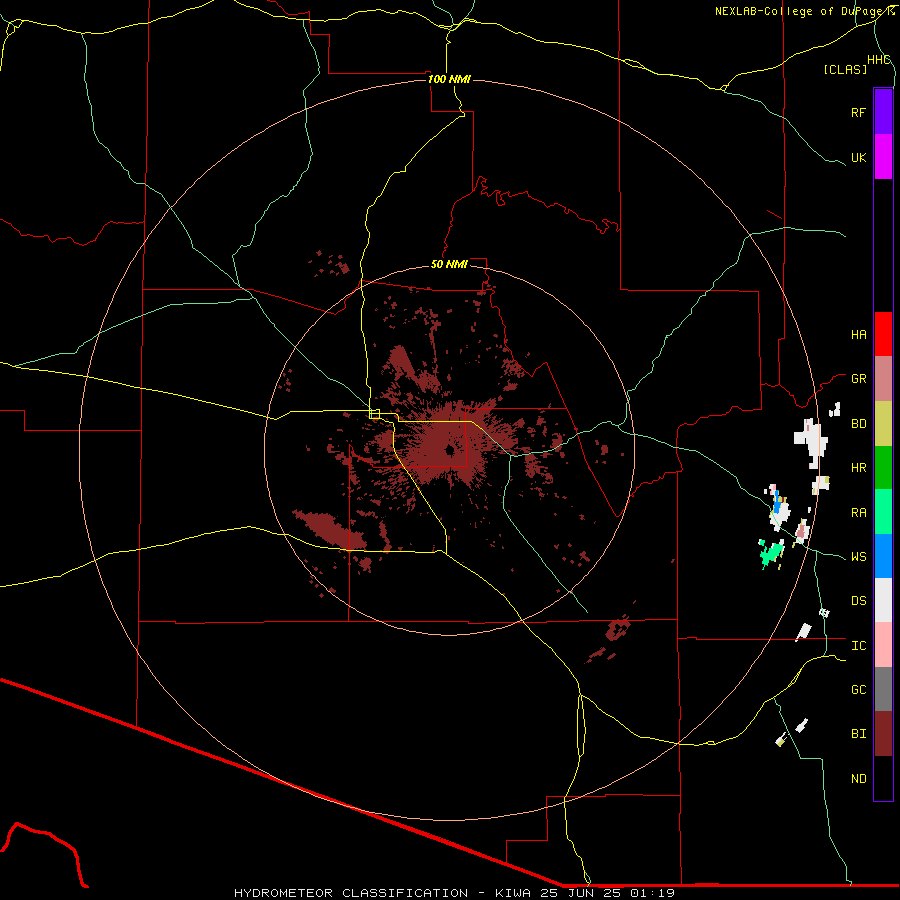Click the magenta UK legend color swatch
The image size is (900, 900).
(883, 156)
